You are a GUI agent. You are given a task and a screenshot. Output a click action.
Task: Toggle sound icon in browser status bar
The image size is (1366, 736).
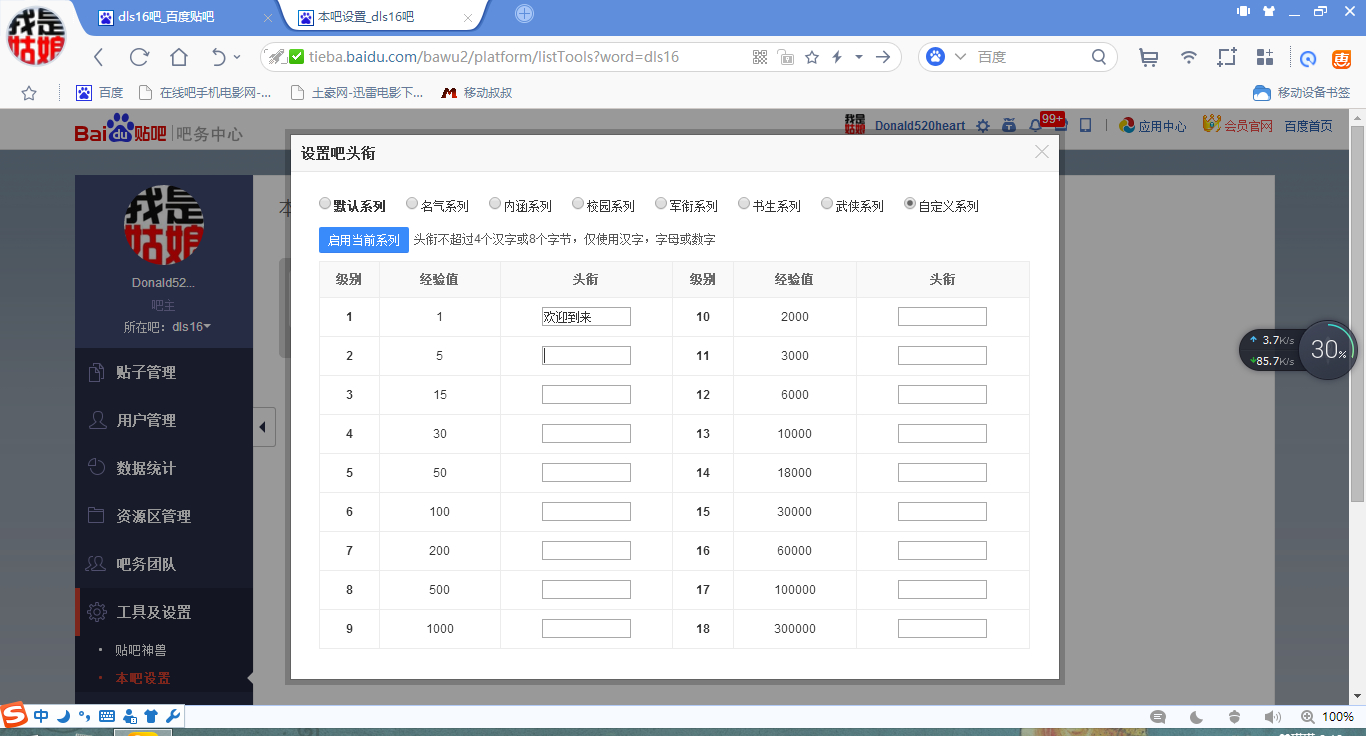[x=1272, y=717]
